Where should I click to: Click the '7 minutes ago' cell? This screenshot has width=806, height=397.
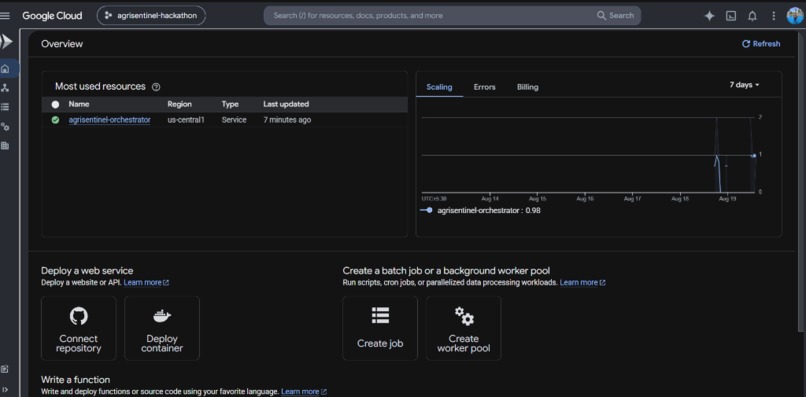click(287, 120)
